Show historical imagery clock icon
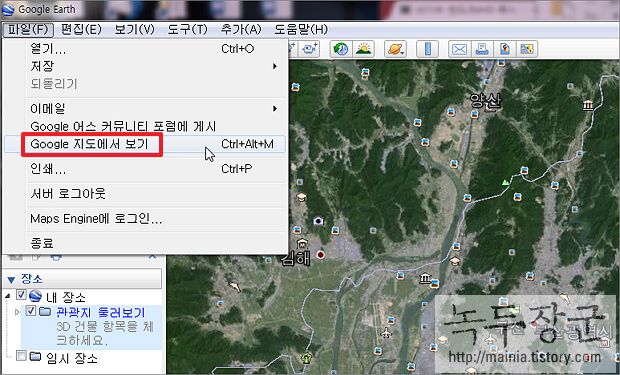 tap(340, 49)
